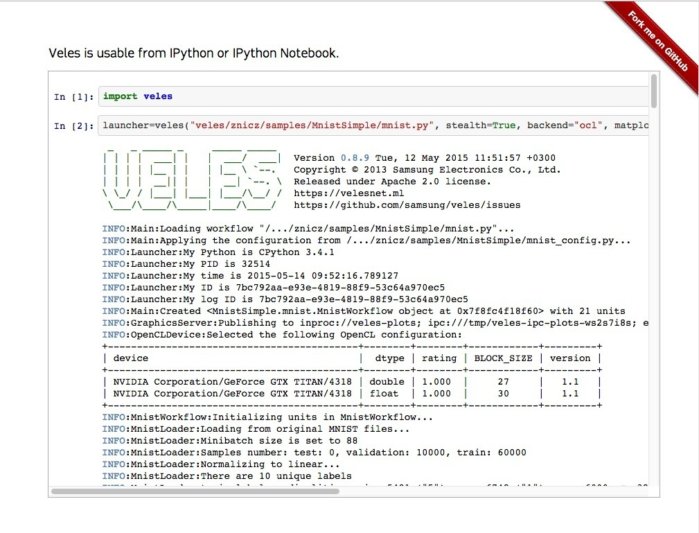Click the BLOCK_SIZE column header

[x=501, y=358]
